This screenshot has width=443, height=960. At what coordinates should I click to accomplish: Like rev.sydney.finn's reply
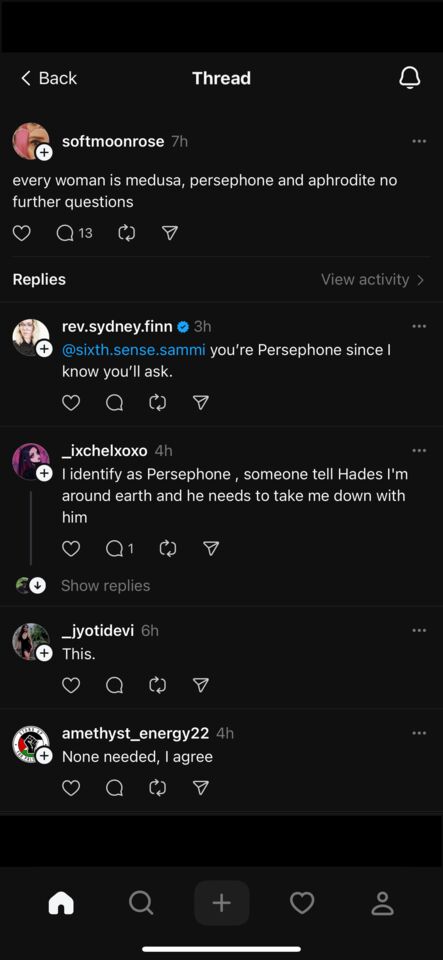71,402
